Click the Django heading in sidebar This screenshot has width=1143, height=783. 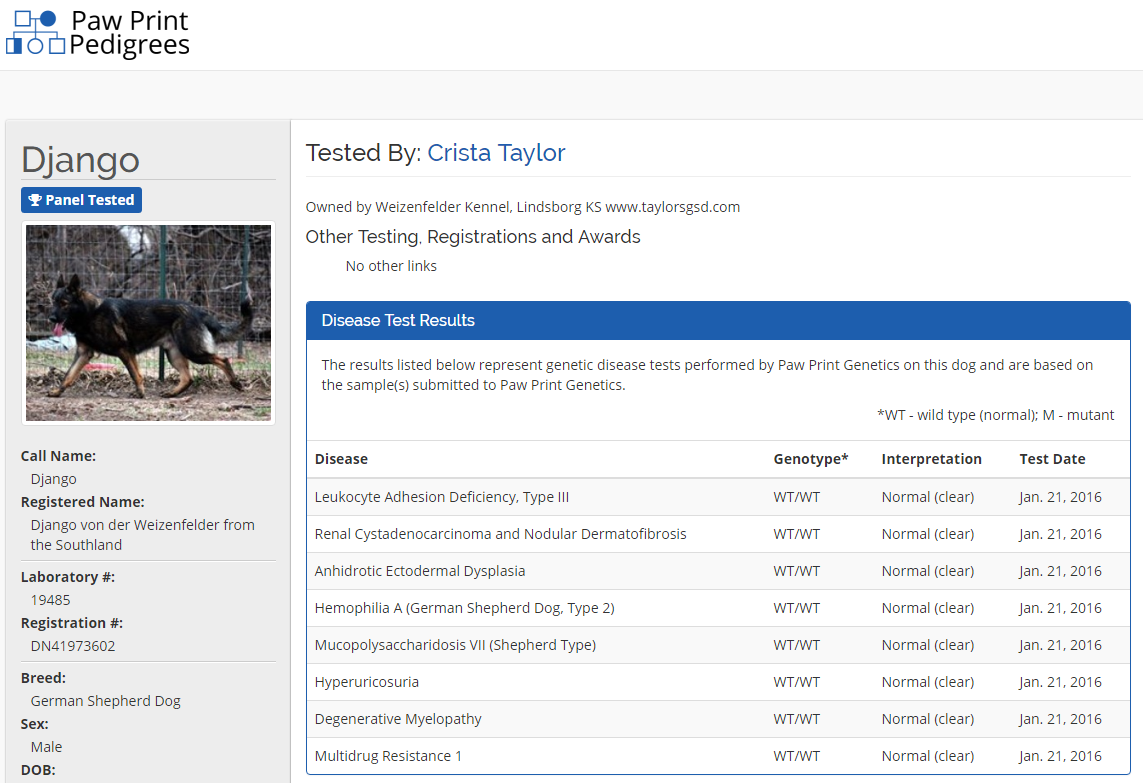[x=80, y=160]
